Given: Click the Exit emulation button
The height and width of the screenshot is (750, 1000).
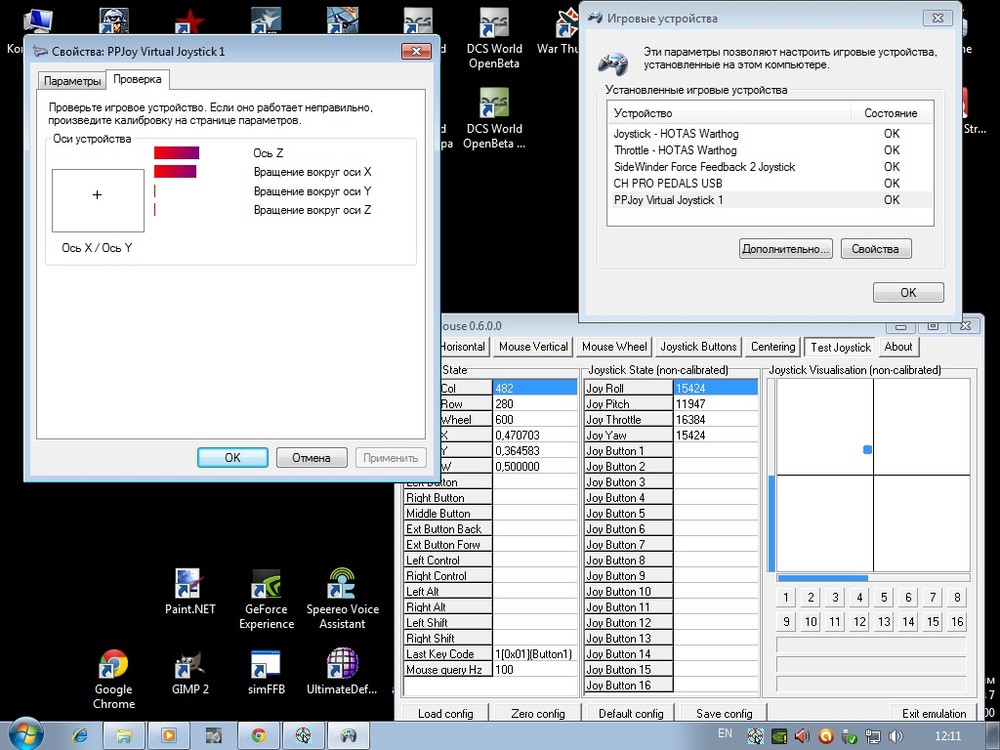Looking at the screenshot, I should point(934,713).
